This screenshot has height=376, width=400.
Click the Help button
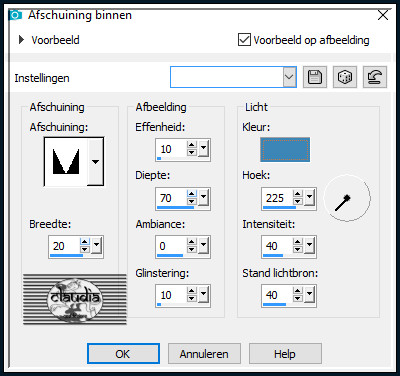point(285,354)
